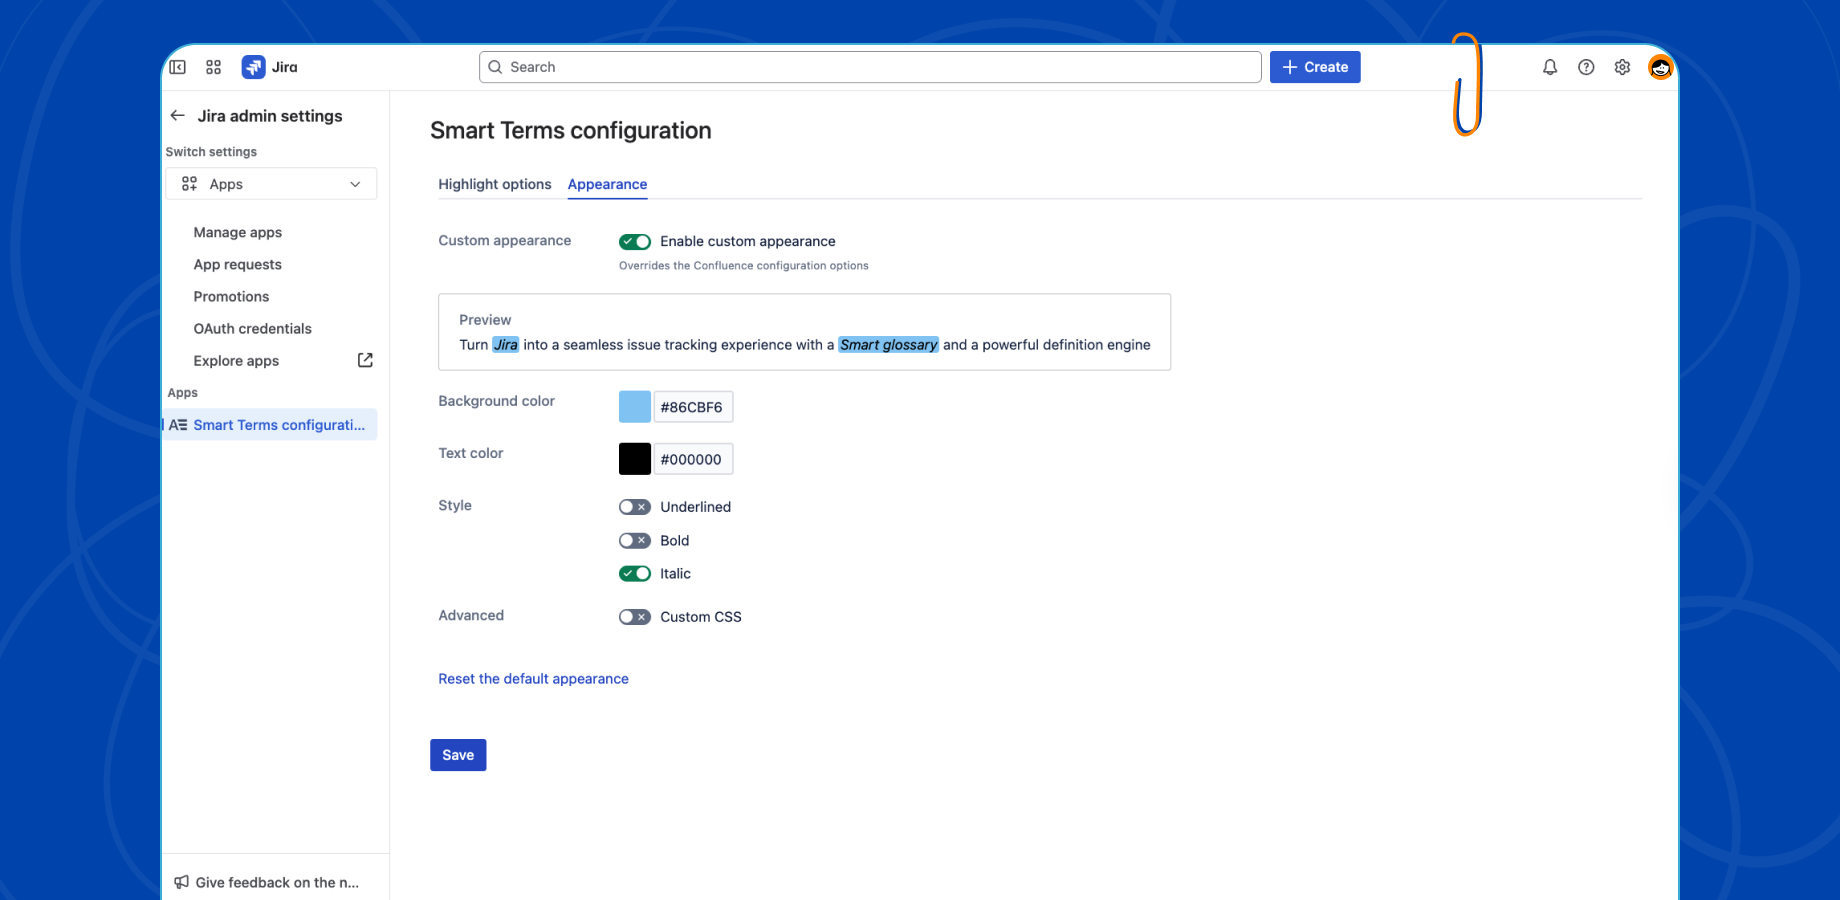Turn off the Italic style toggle
The height and width of the screenshot is (900, 1840).
pyautogui.click(x=635, y=573)
